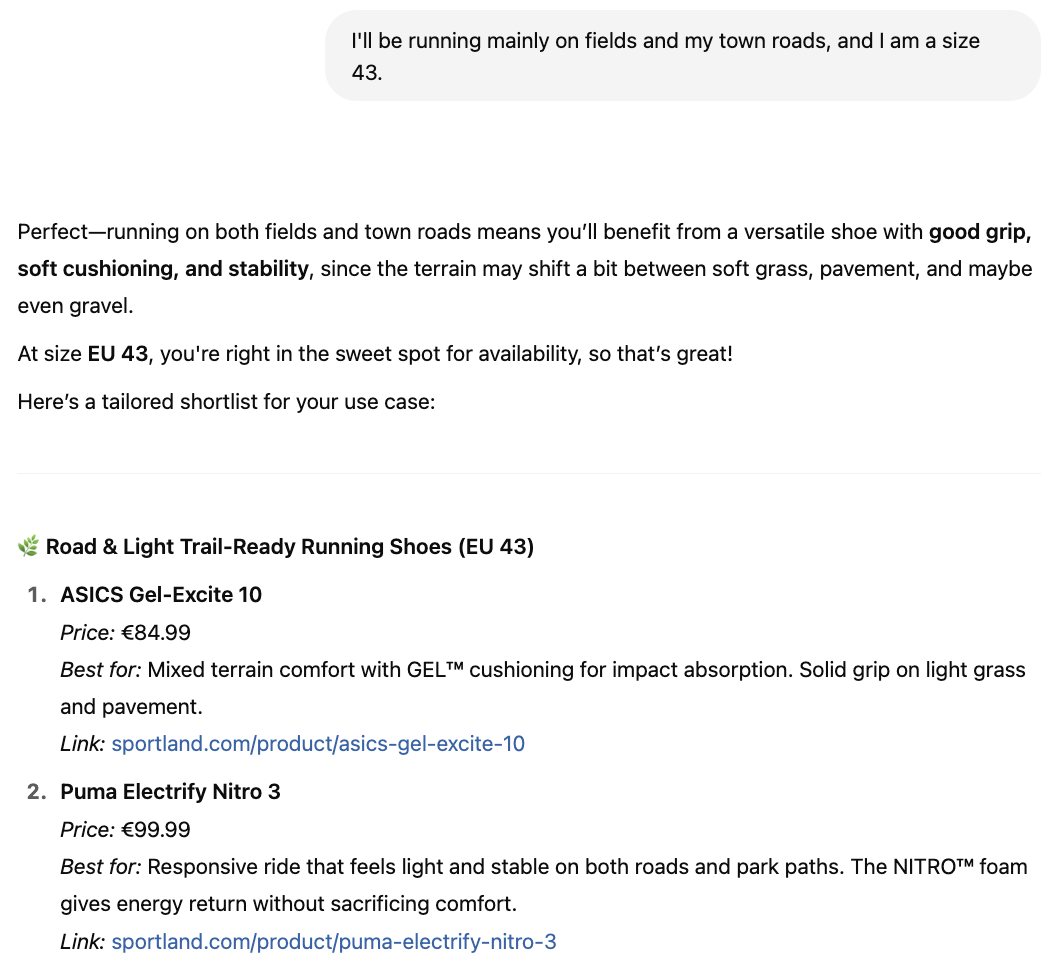Click the 'Here's a tailored shortlist' line
The height and width of the screenshot is (974, 1054).
[227, 401]
